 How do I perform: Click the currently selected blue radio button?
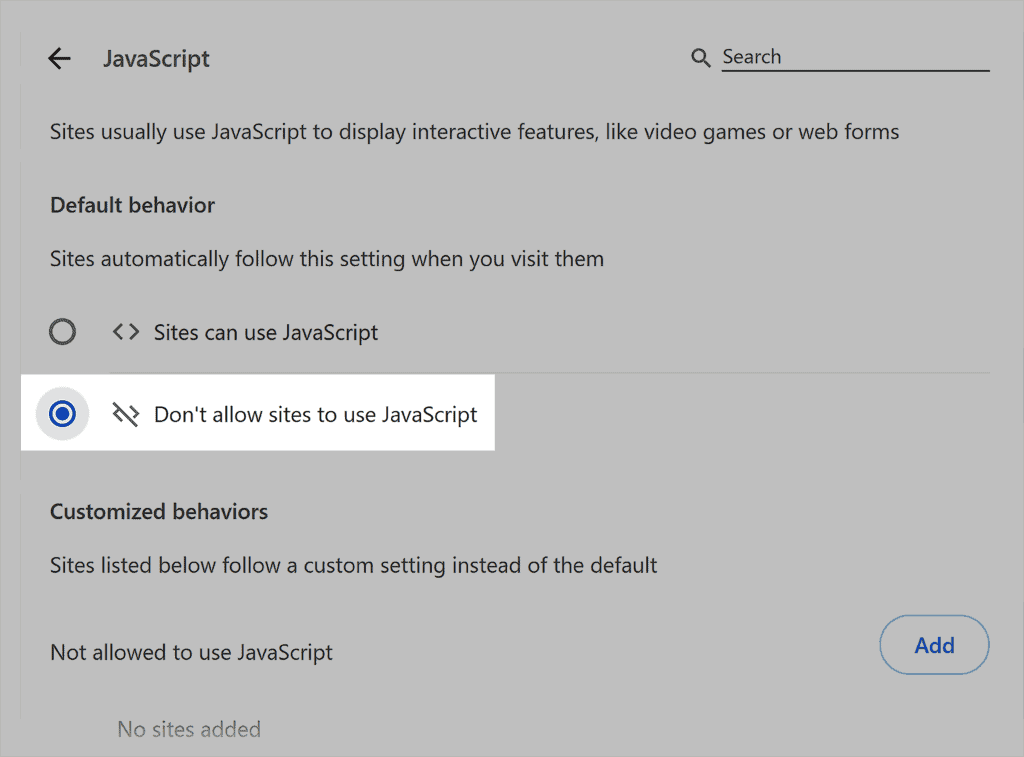(x=62, y=414)
